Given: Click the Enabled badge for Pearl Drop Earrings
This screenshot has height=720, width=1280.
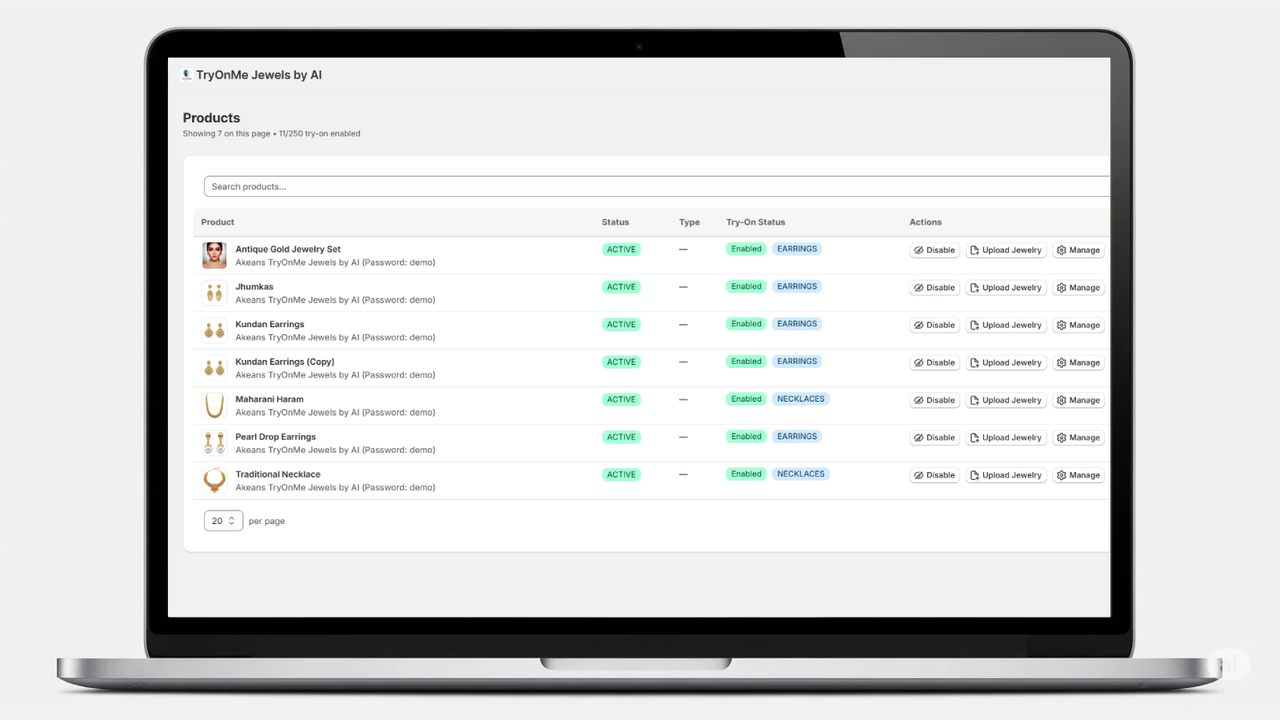Looking at the screenshot, I should coord(746,436).
